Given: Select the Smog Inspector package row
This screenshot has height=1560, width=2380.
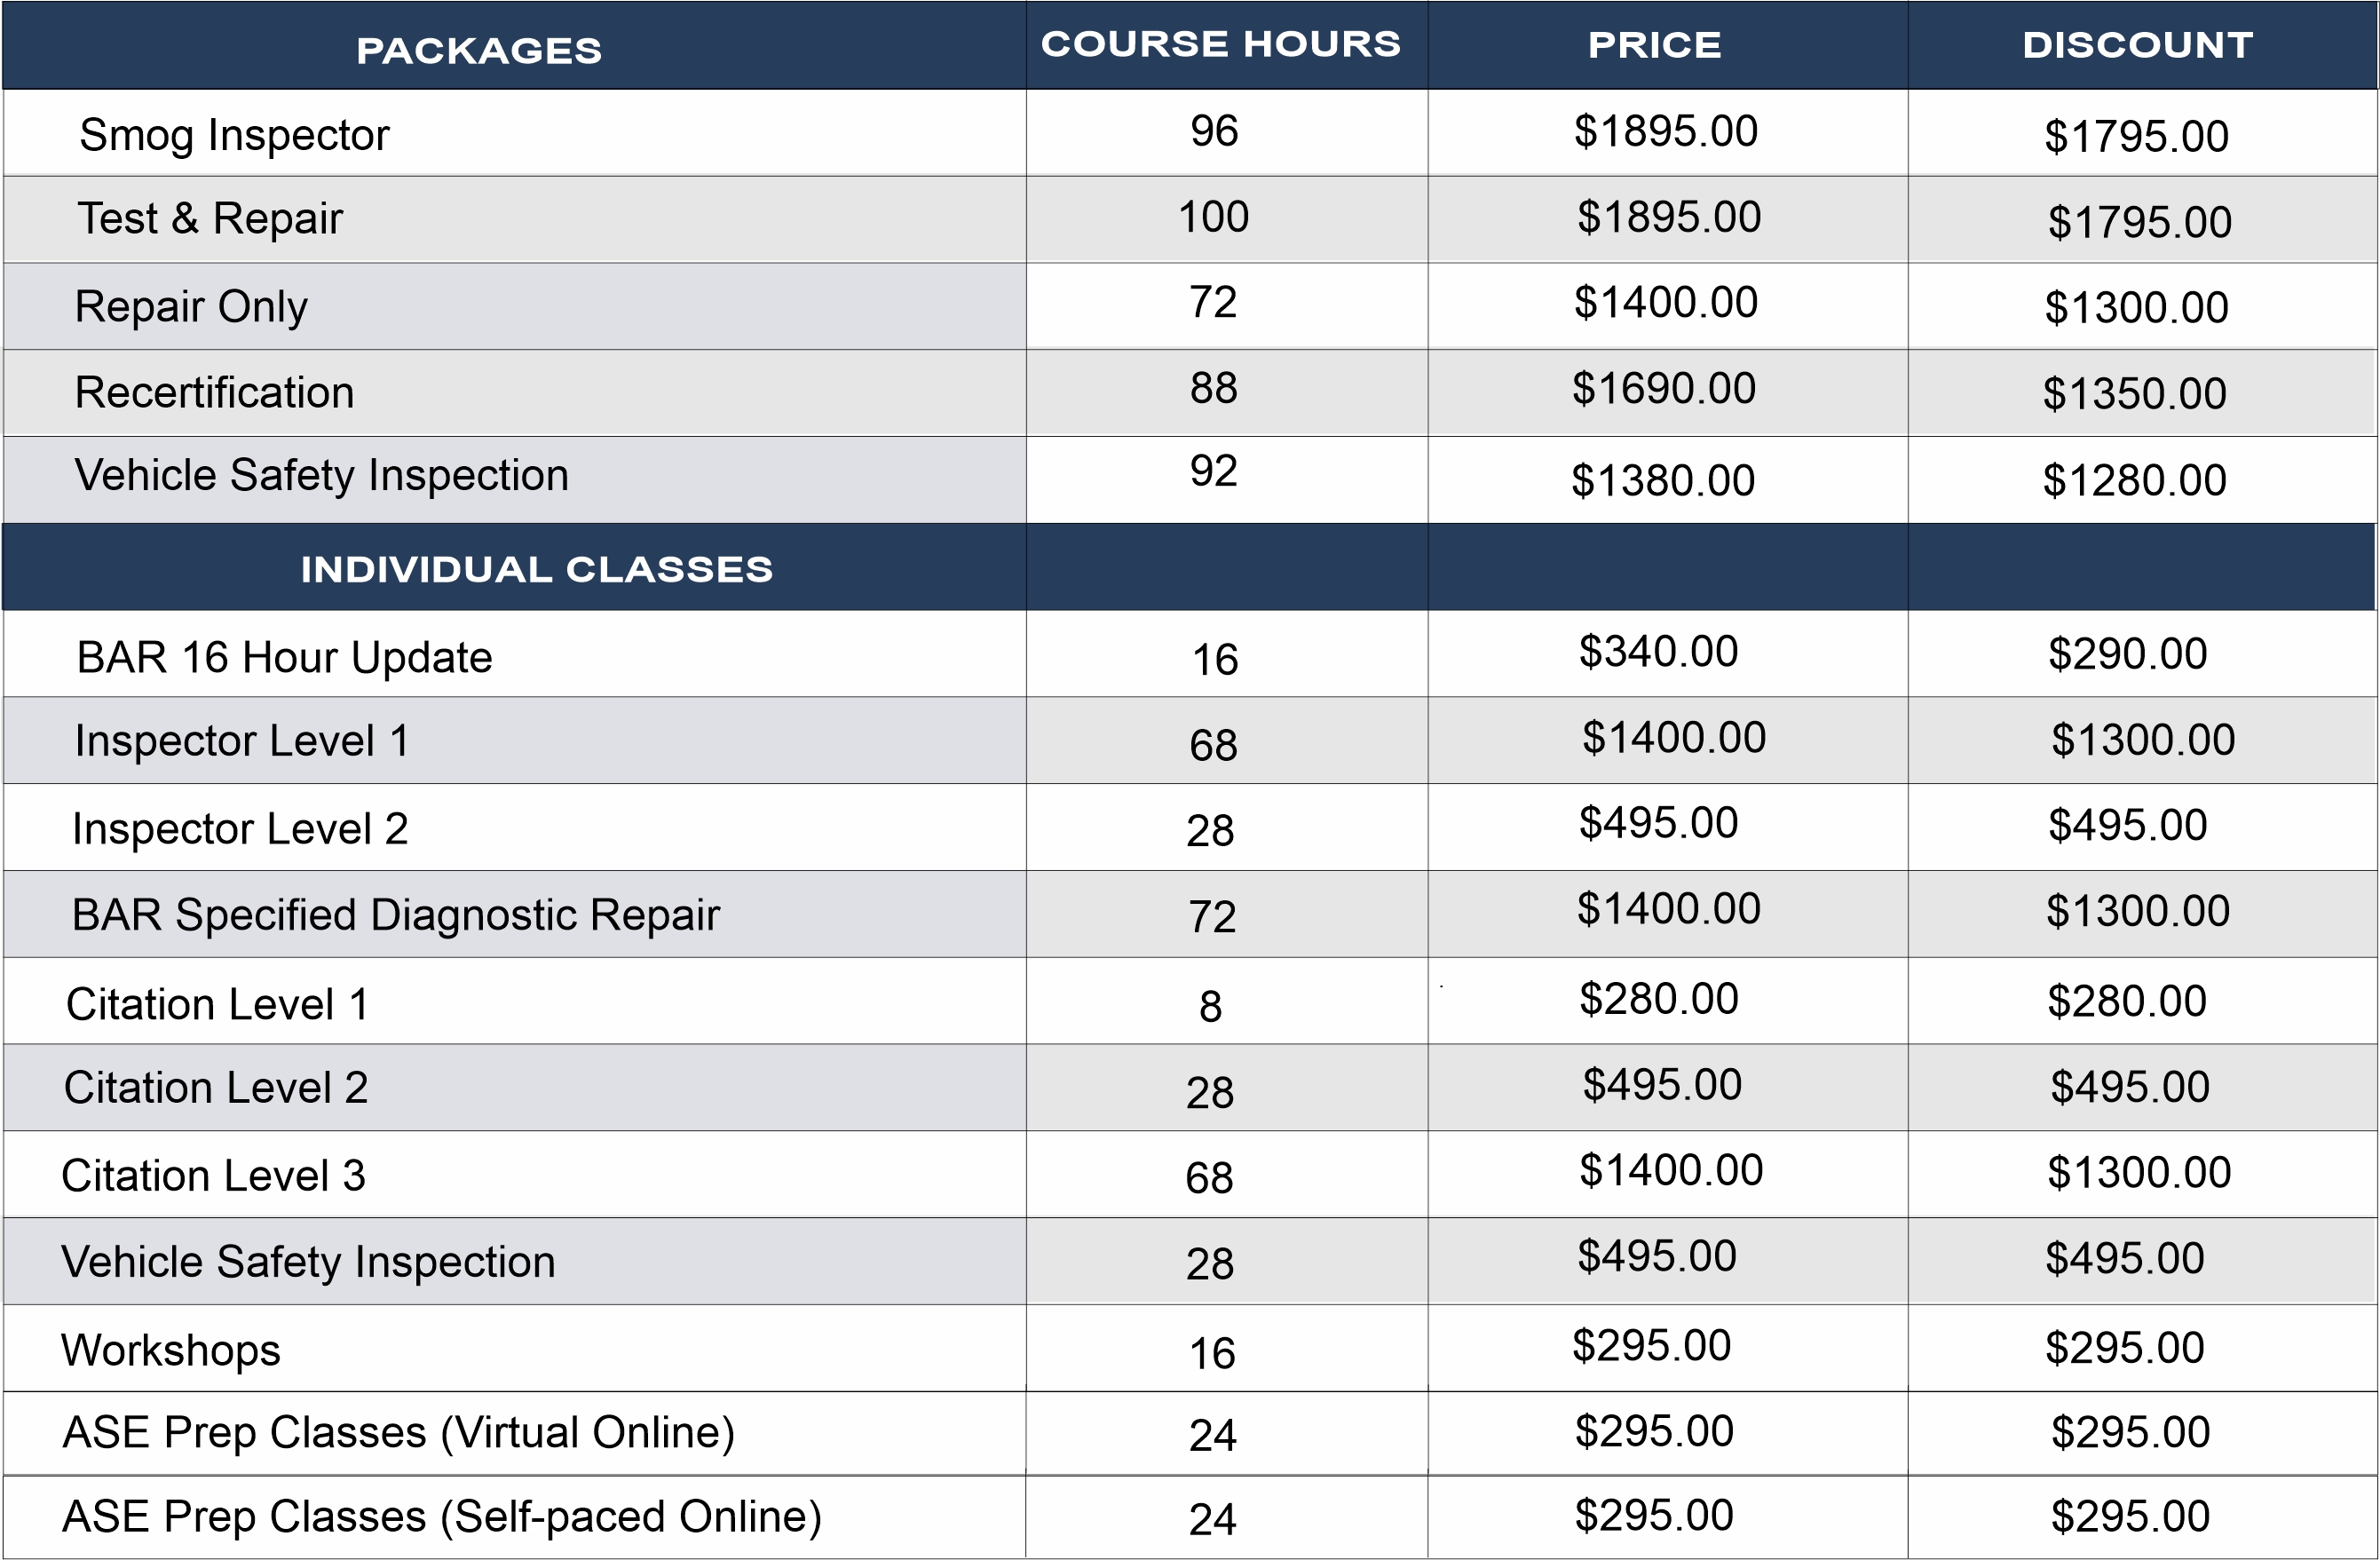Looking at the screenshot, I should pos(234,135).
